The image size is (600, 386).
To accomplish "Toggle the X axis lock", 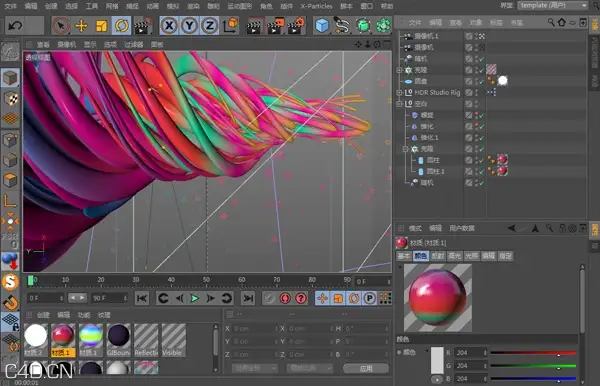I will click(x=169, y=26).
